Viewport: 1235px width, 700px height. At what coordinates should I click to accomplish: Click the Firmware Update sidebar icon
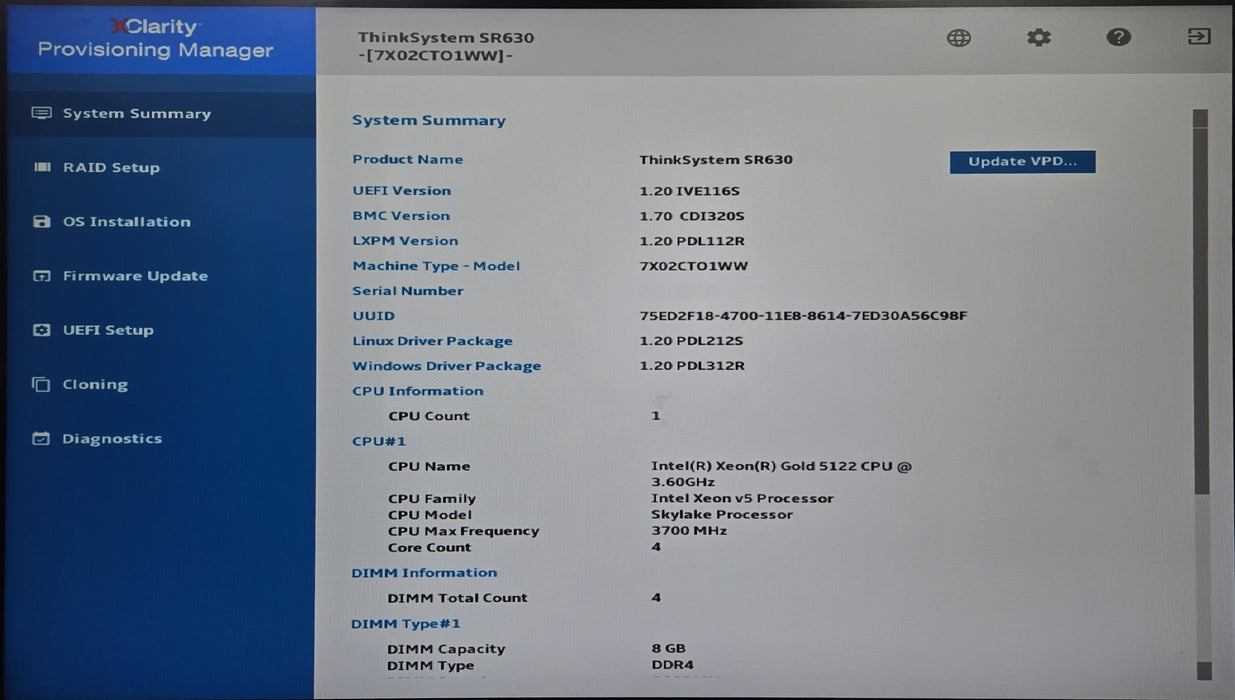[x=41, y=276]
